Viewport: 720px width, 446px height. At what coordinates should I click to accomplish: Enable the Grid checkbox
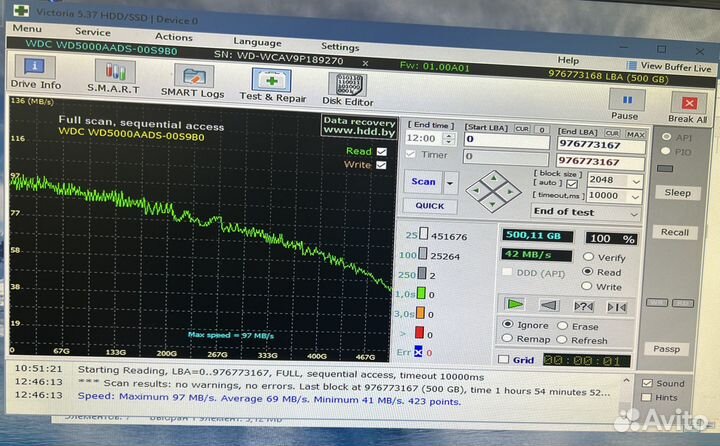pos(503,360)
